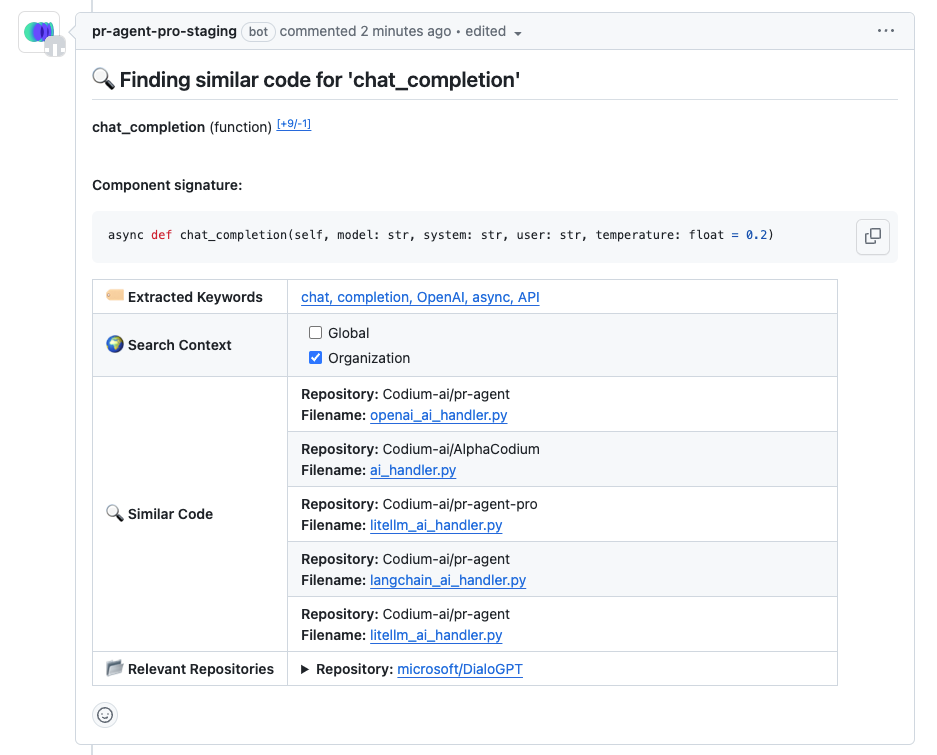
Task: Add an emoji reaction to comment
Action: pyautogui.click(x=105, y=714)
